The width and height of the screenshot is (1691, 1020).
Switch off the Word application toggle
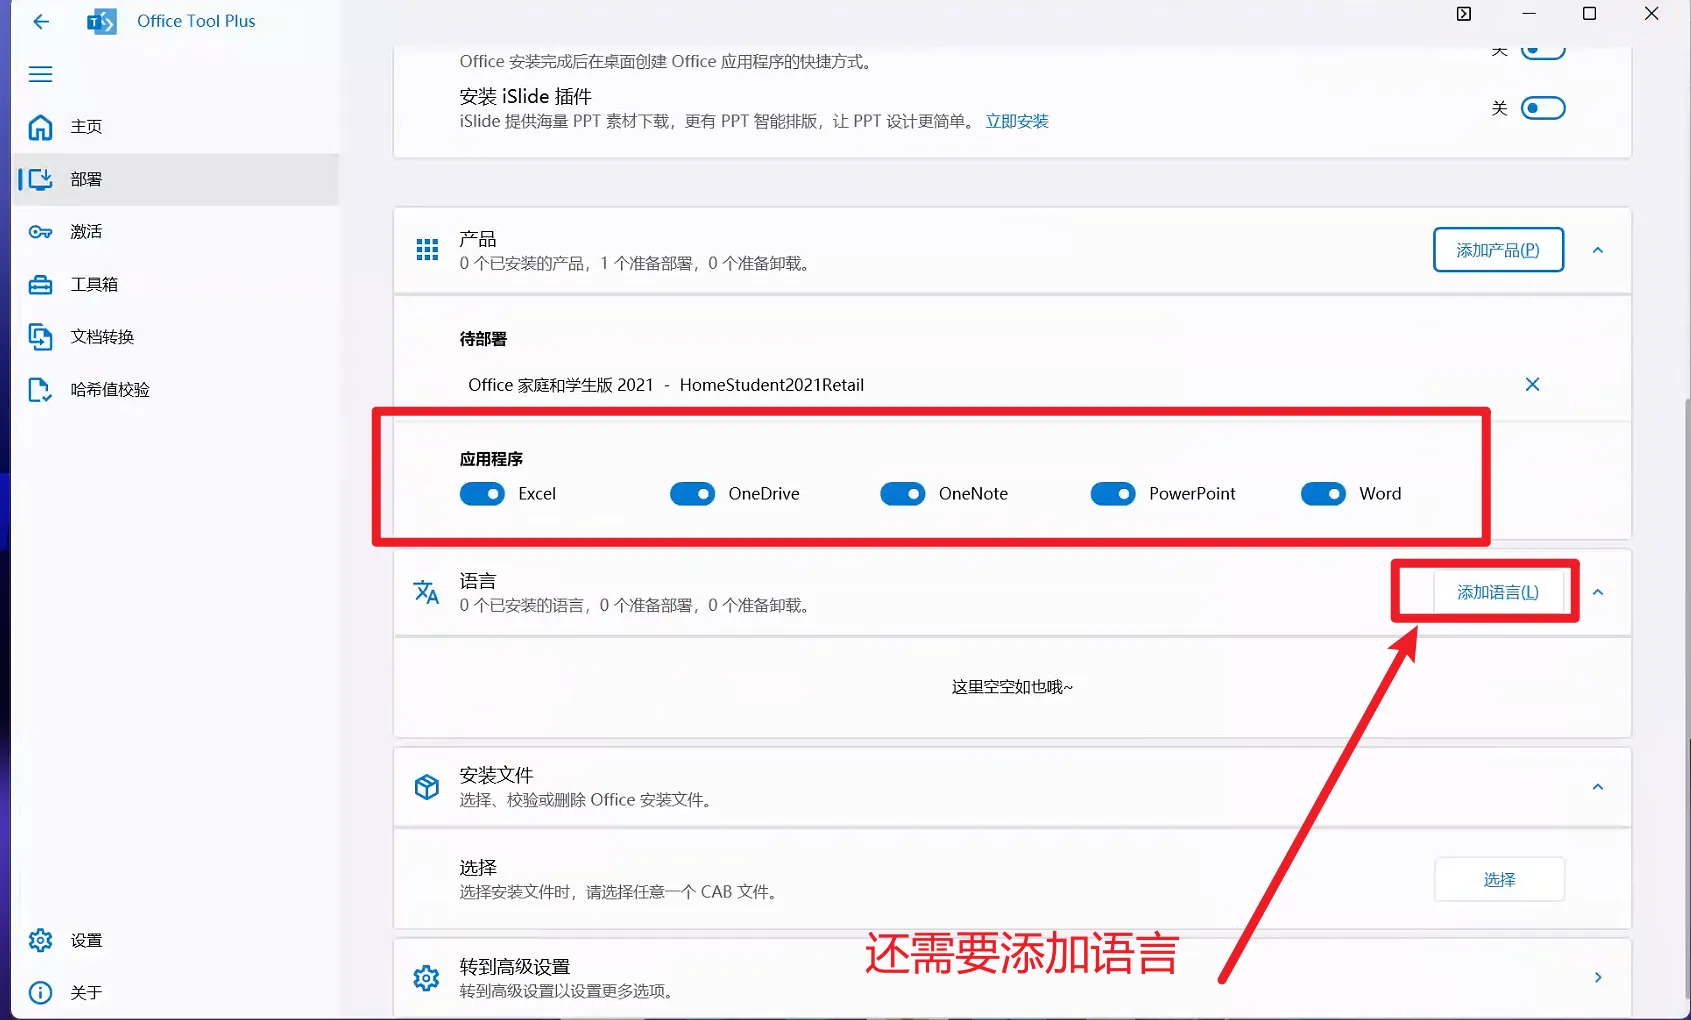tap(1323, 494)
